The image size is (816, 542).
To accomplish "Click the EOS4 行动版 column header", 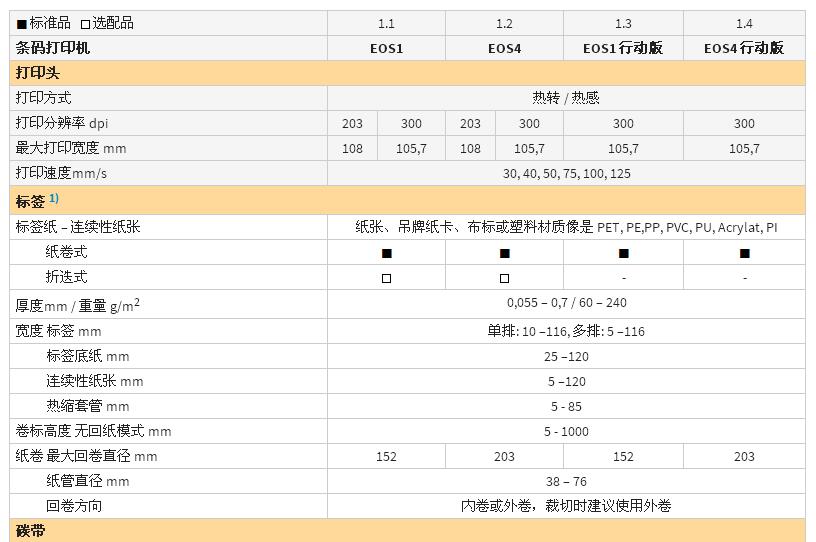I will 744,48.
